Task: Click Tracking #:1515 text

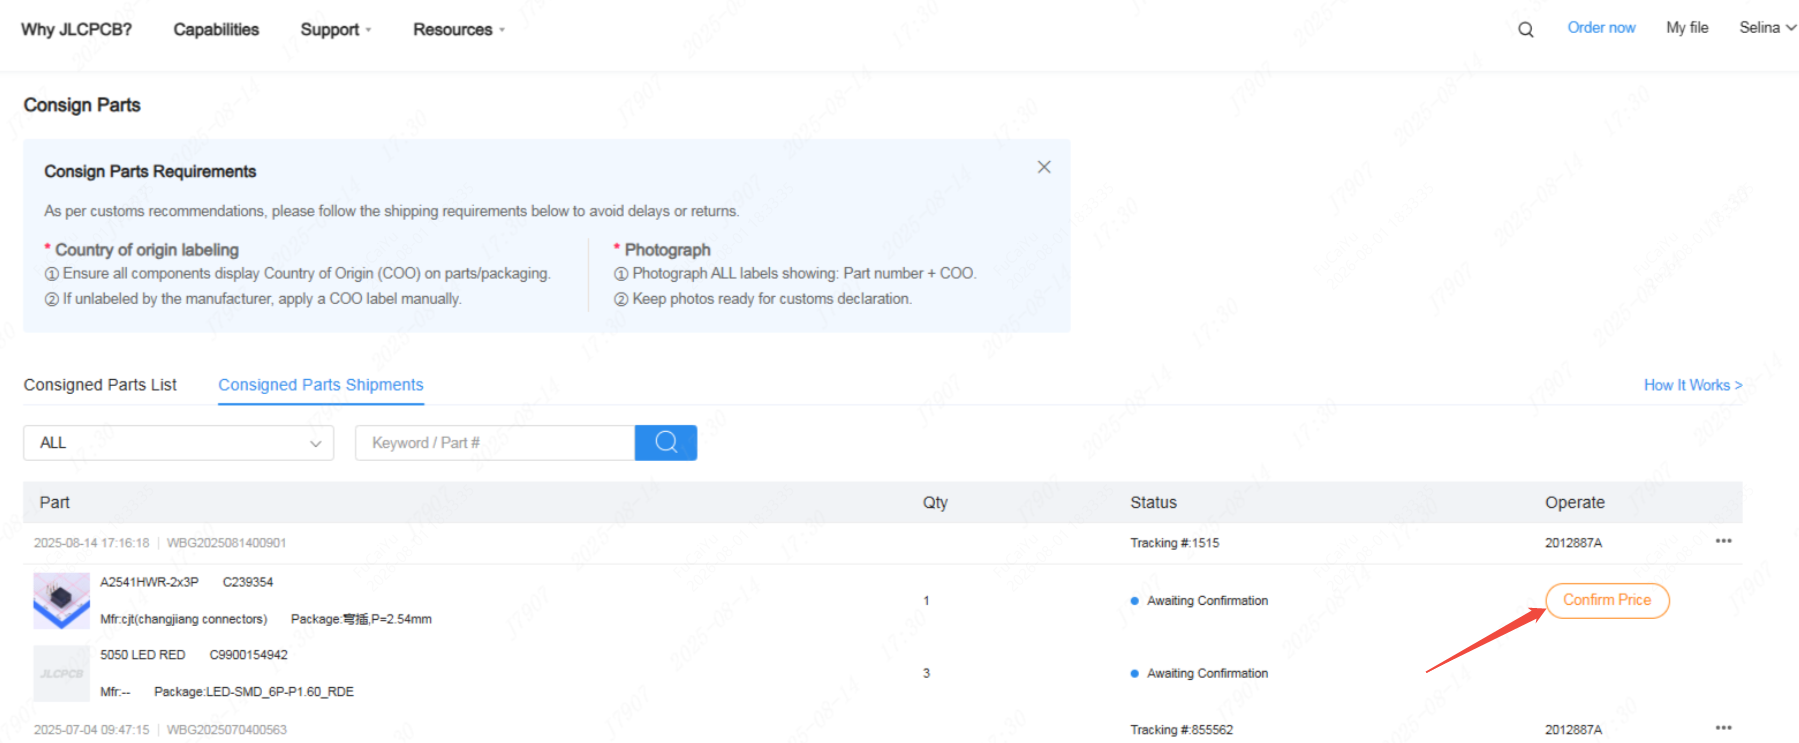Action: (1175, 543)
